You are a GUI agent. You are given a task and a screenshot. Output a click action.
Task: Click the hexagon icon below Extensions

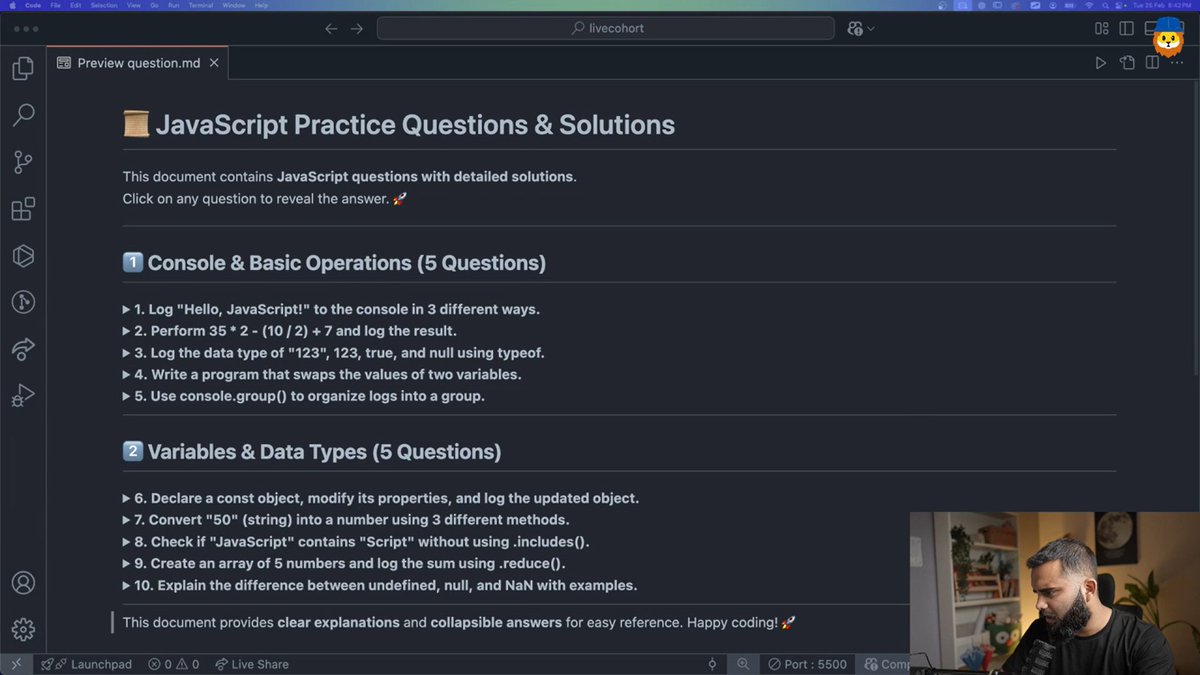click(23, 256)
